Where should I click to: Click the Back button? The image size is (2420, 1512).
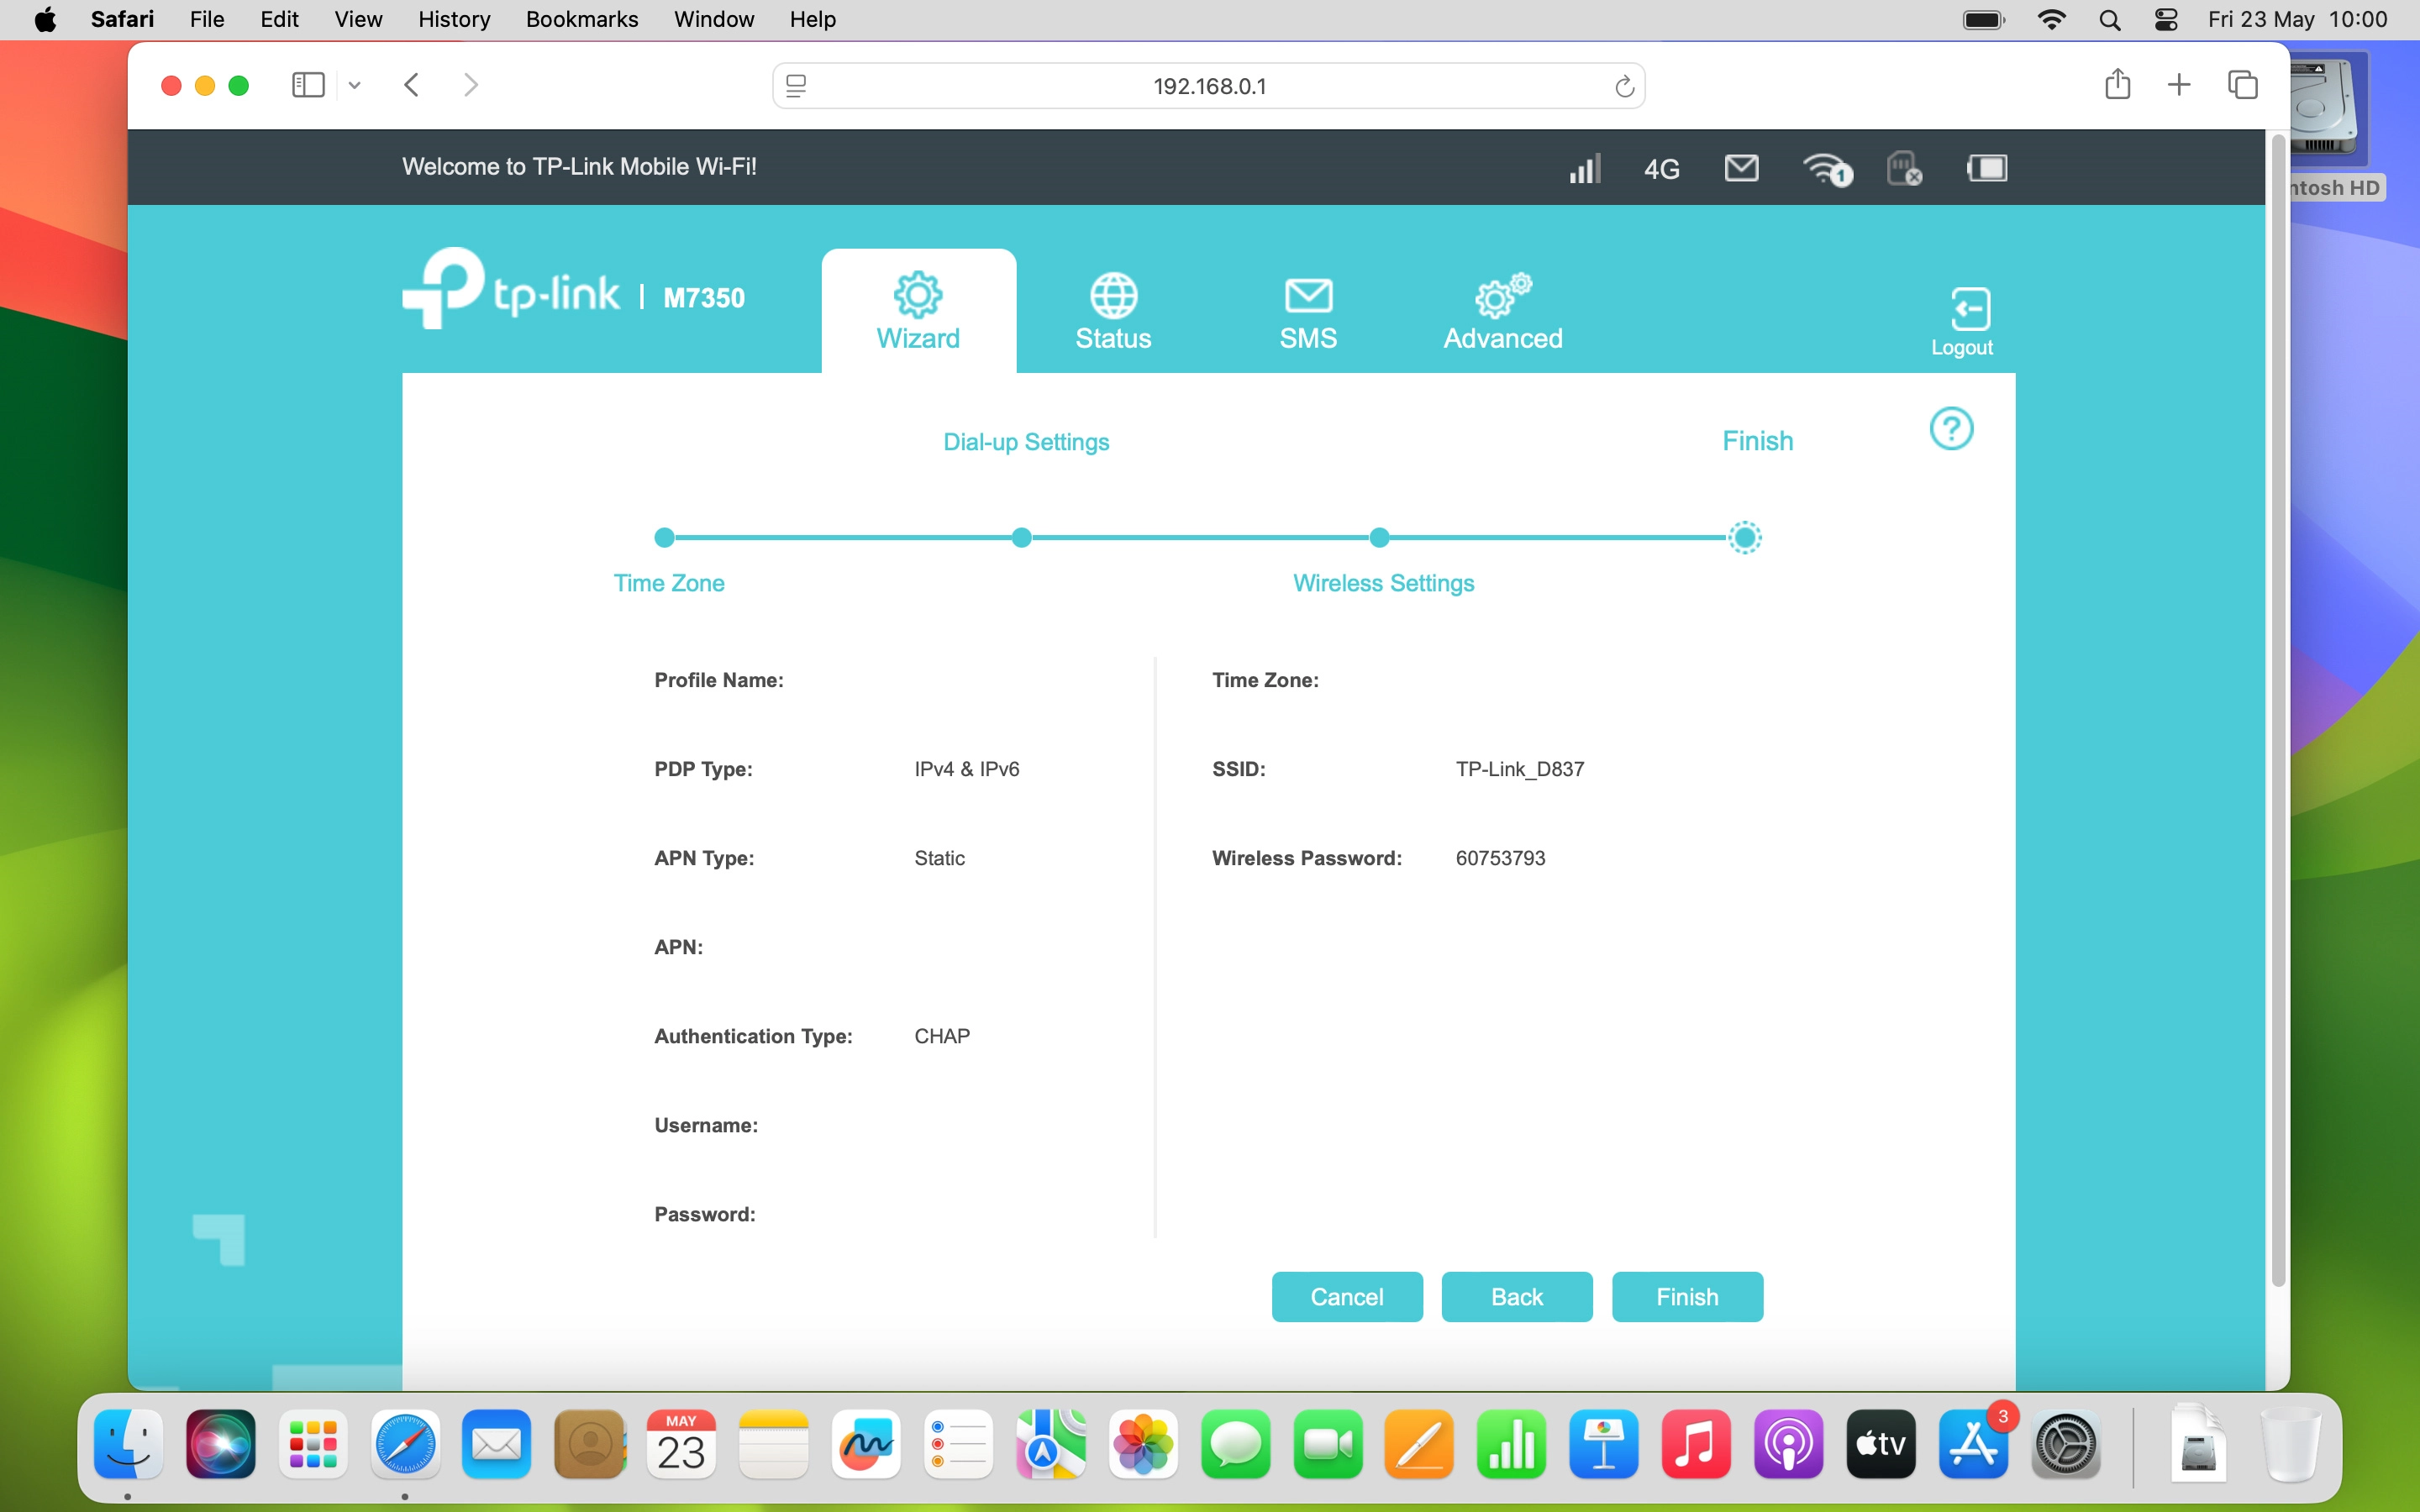point(1516,1296)
